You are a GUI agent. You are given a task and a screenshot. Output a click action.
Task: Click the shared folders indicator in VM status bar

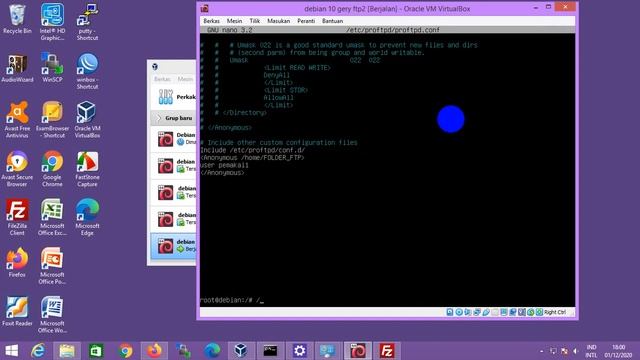(x=495, y=312)
